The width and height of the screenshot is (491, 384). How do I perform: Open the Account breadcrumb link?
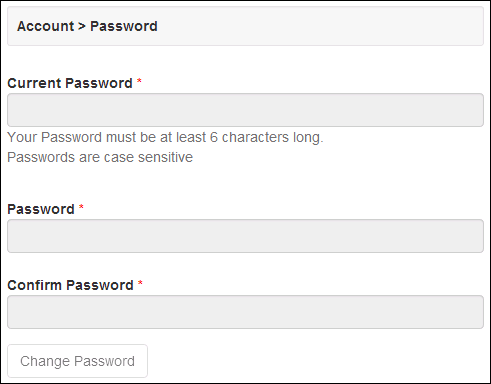[x=46, y=26]
